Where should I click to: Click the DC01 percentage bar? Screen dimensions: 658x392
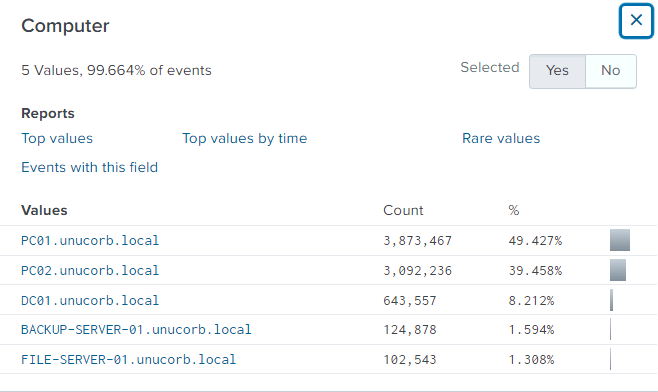pyautogui.click(x=612, y=300)
